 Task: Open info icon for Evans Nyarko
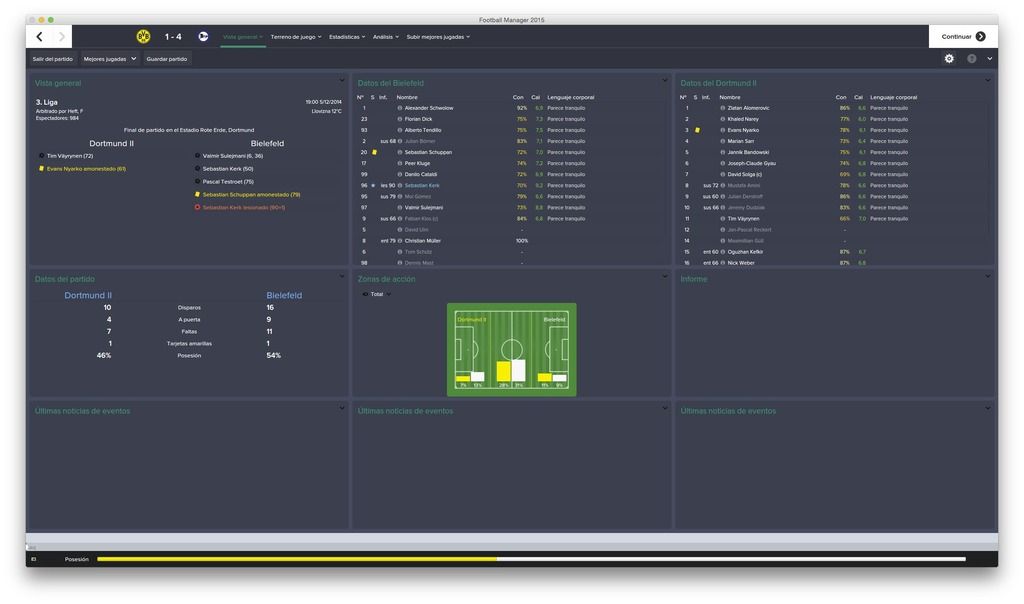[x=723, y=131]
